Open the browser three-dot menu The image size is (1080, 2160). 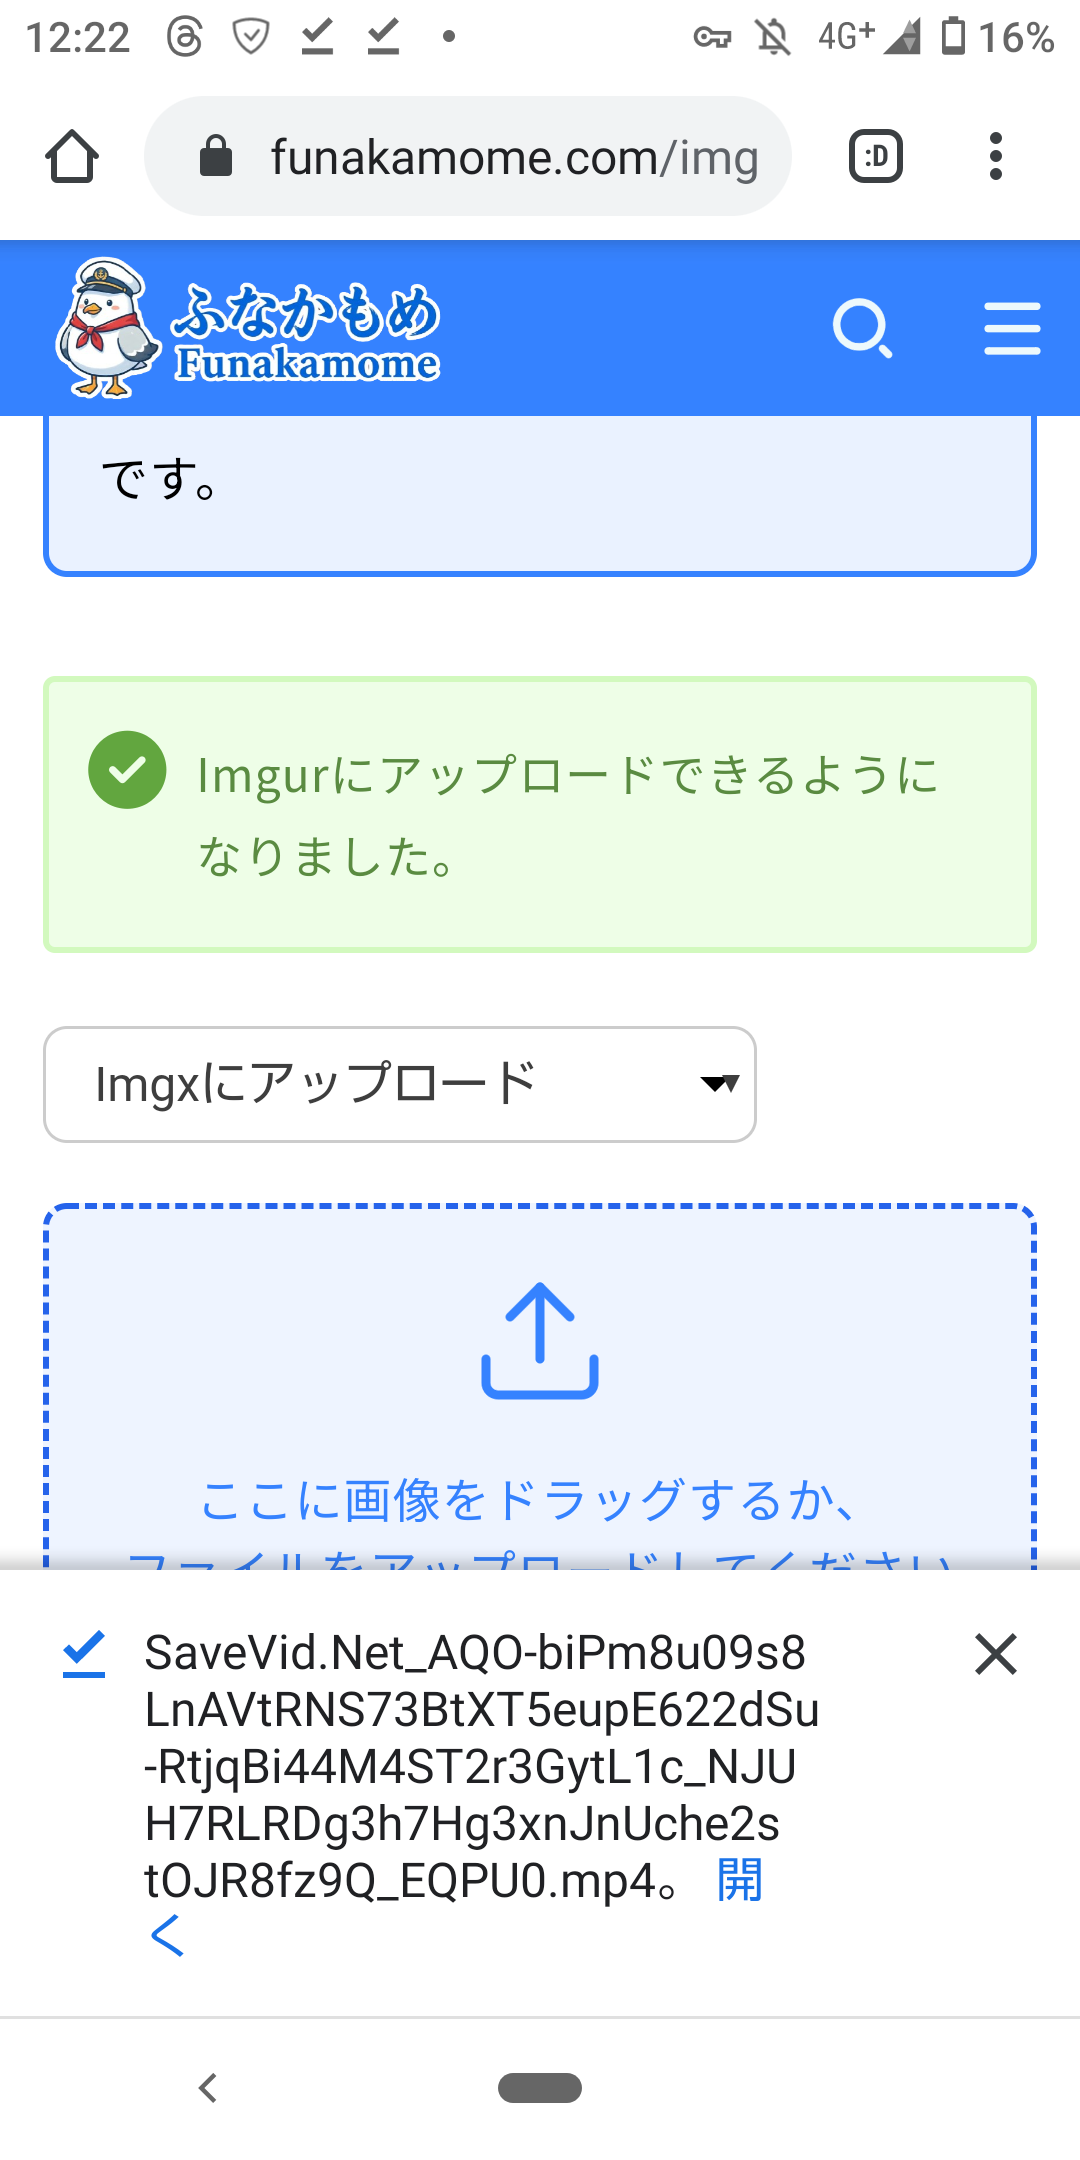(995, 157)
